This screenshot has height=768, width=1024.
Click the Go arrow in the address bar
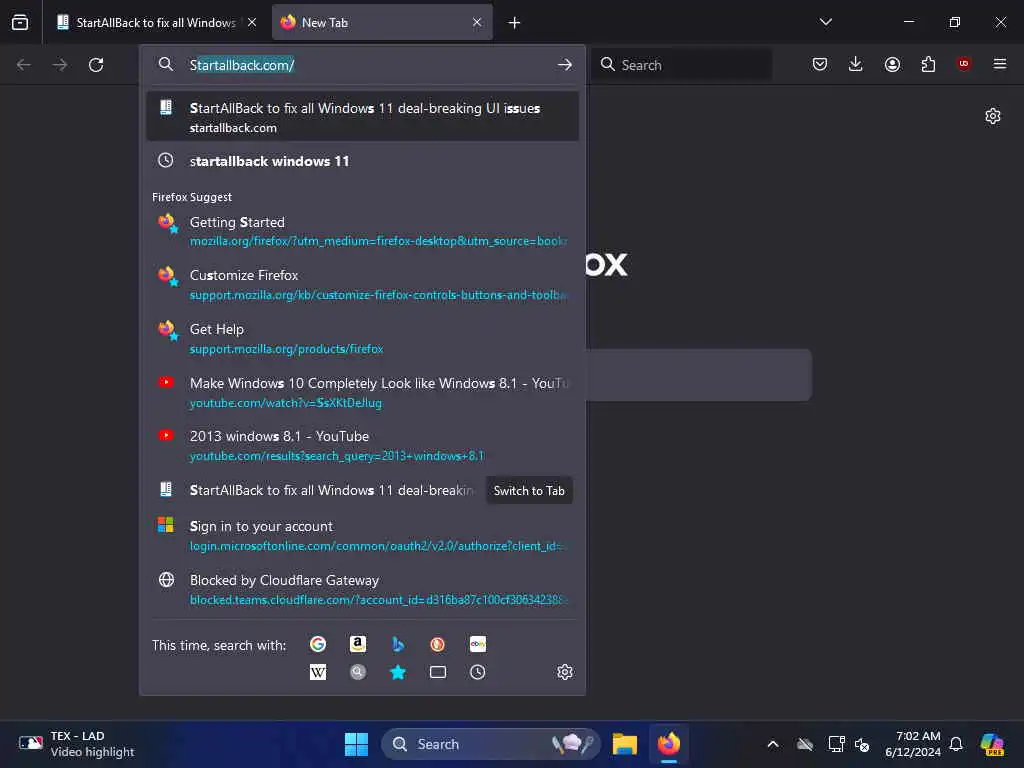[x=565, y=65]
